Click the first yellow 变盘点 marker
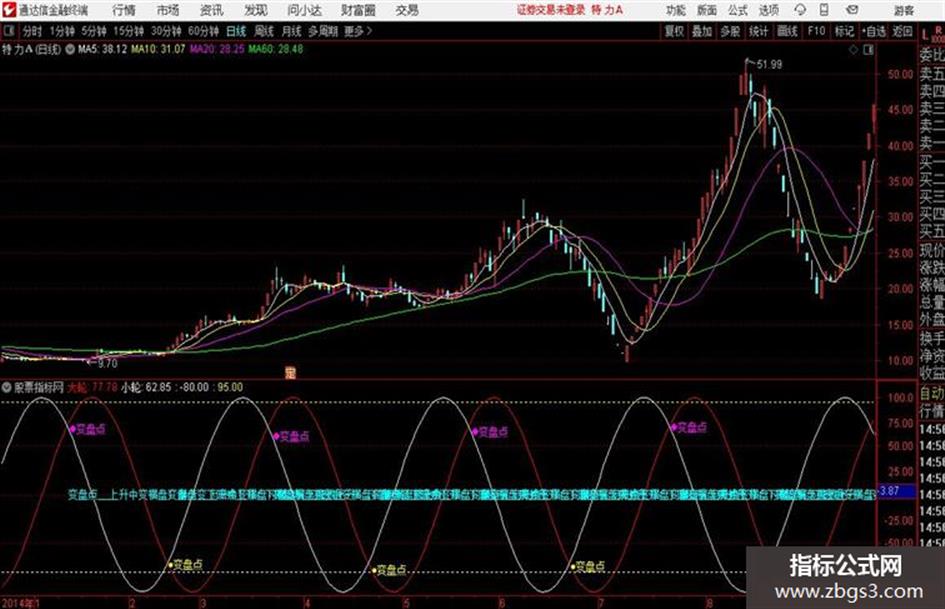This screenshot has height=609, width=945. point(186,565)
